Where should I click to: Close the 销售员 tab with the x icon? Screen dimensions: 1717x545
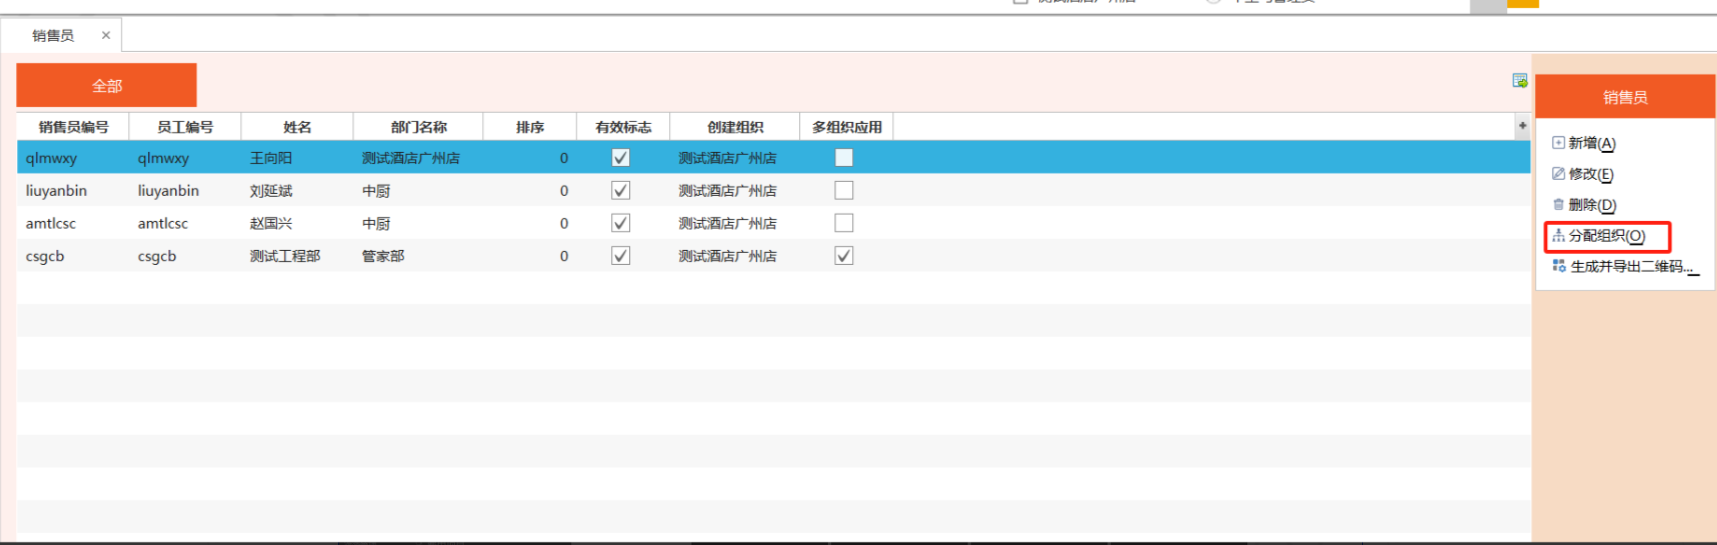pos(106,35)
